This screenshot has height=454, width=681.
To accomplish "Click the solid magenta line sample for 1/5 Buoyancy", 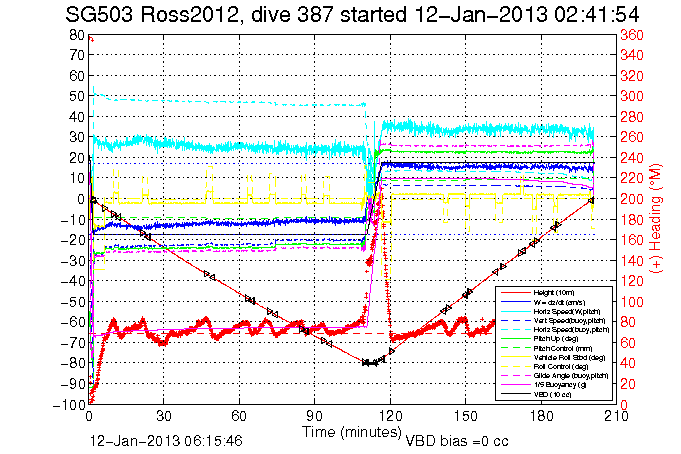I will 516,385.
